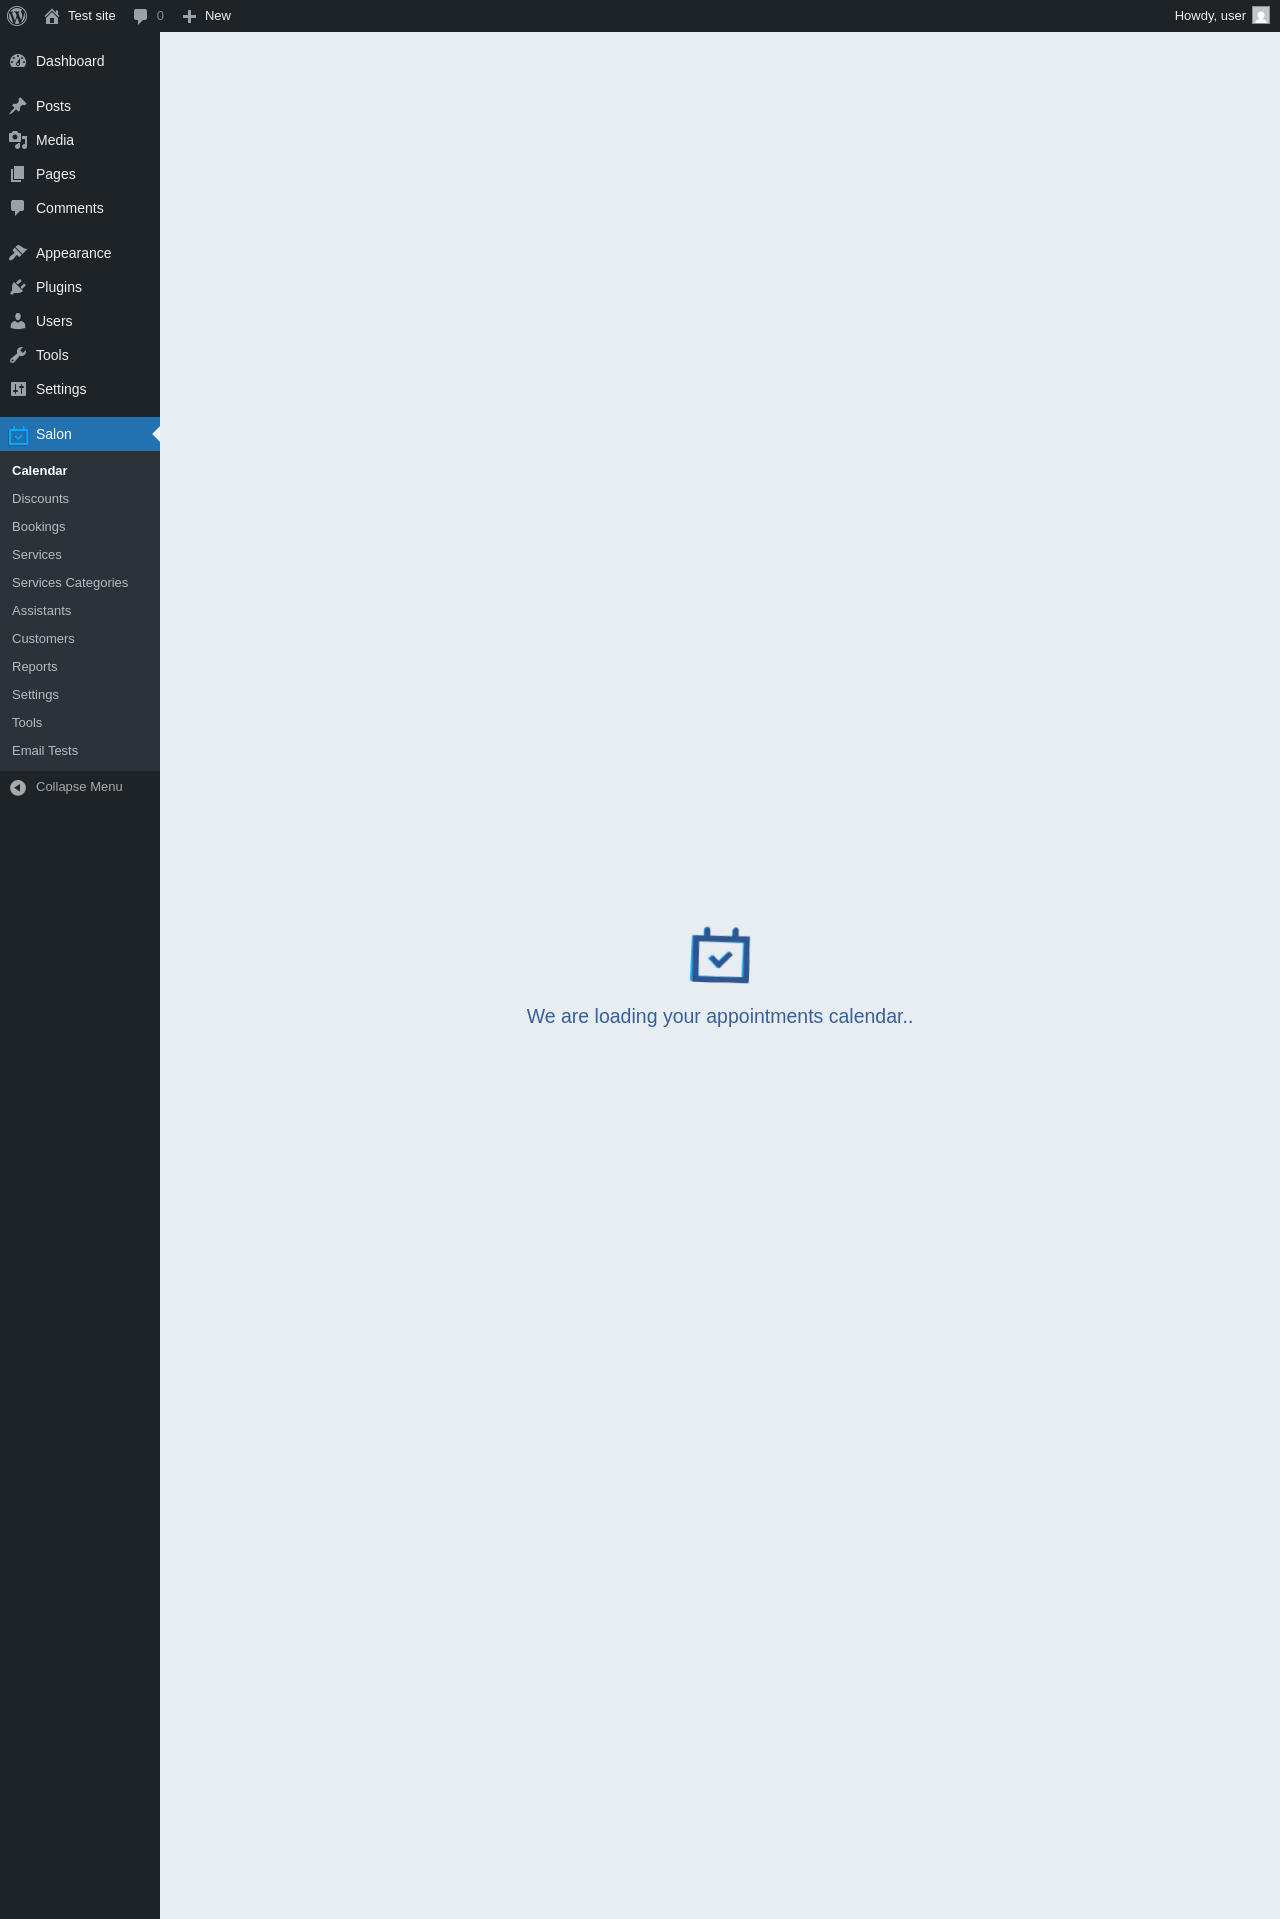
Task: Collapse the admin sidebar menu
Action: 80,787
